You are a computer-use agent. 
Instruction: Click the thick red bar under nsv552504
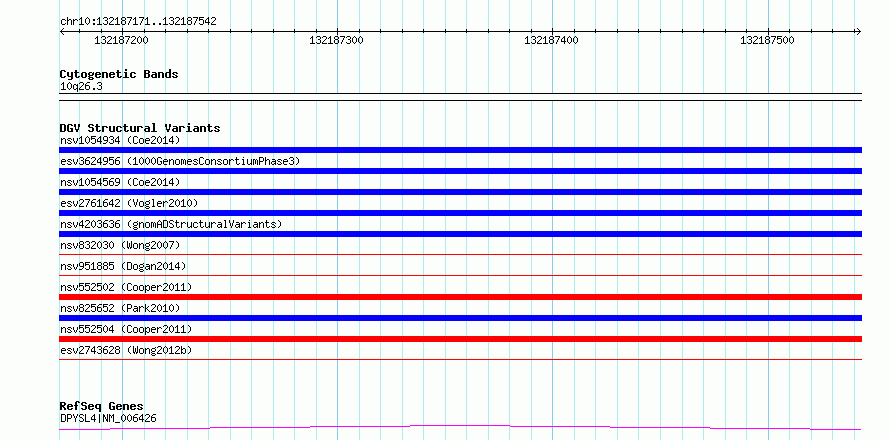[x=460, y=339]
